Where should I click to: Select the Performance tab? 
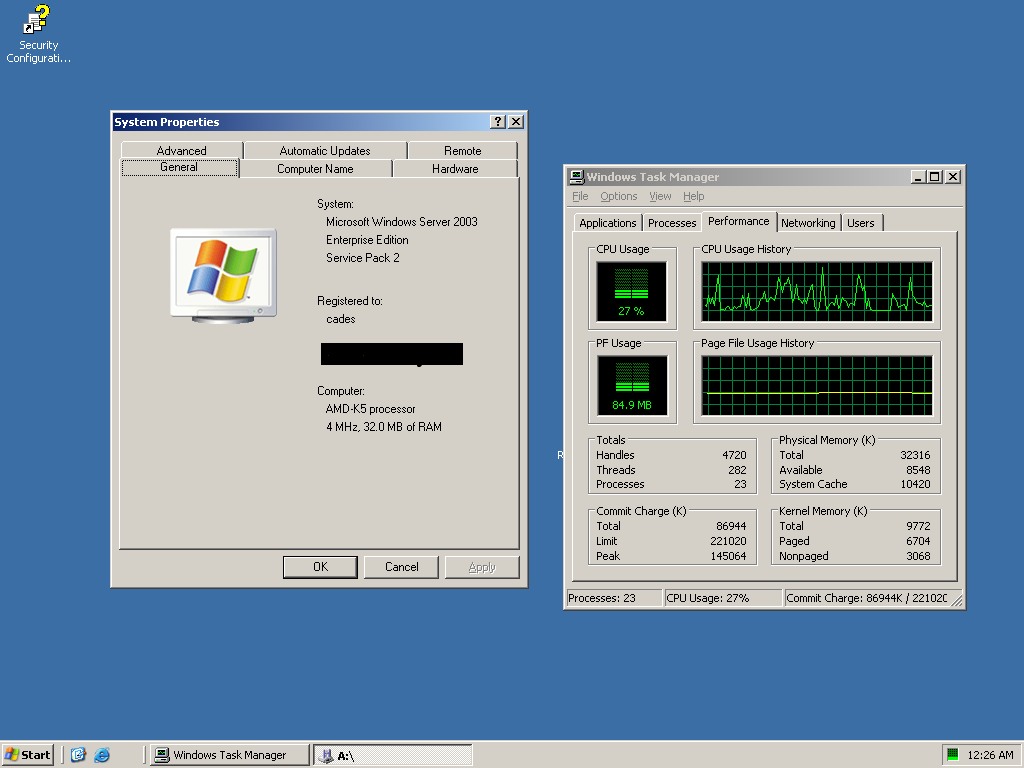point(739,221)
